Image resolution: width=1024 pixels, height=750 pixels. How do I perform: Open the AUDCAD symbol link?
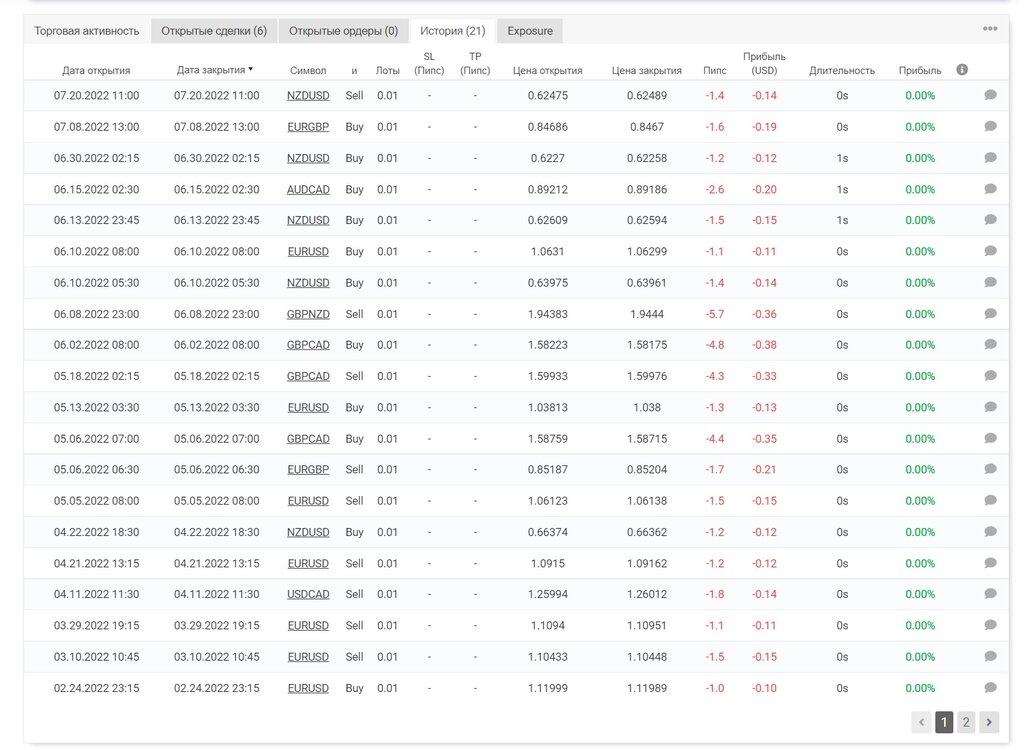308,189
